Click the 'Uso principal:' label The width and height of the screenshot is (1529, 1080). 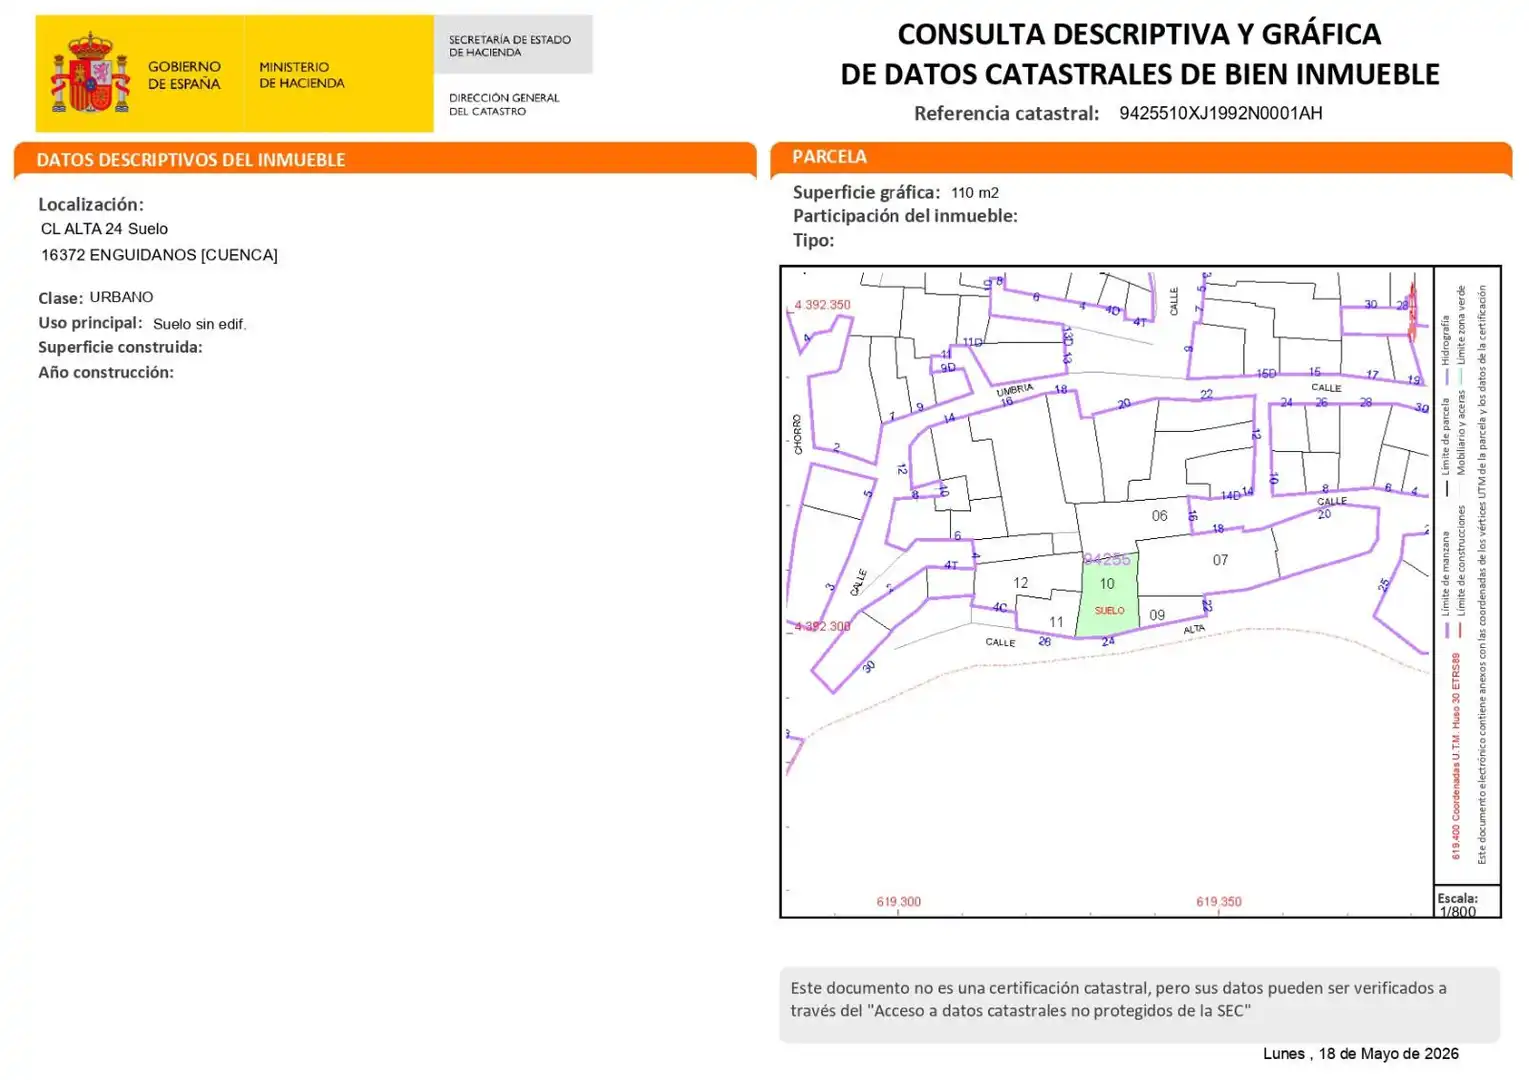click(90, 323)
